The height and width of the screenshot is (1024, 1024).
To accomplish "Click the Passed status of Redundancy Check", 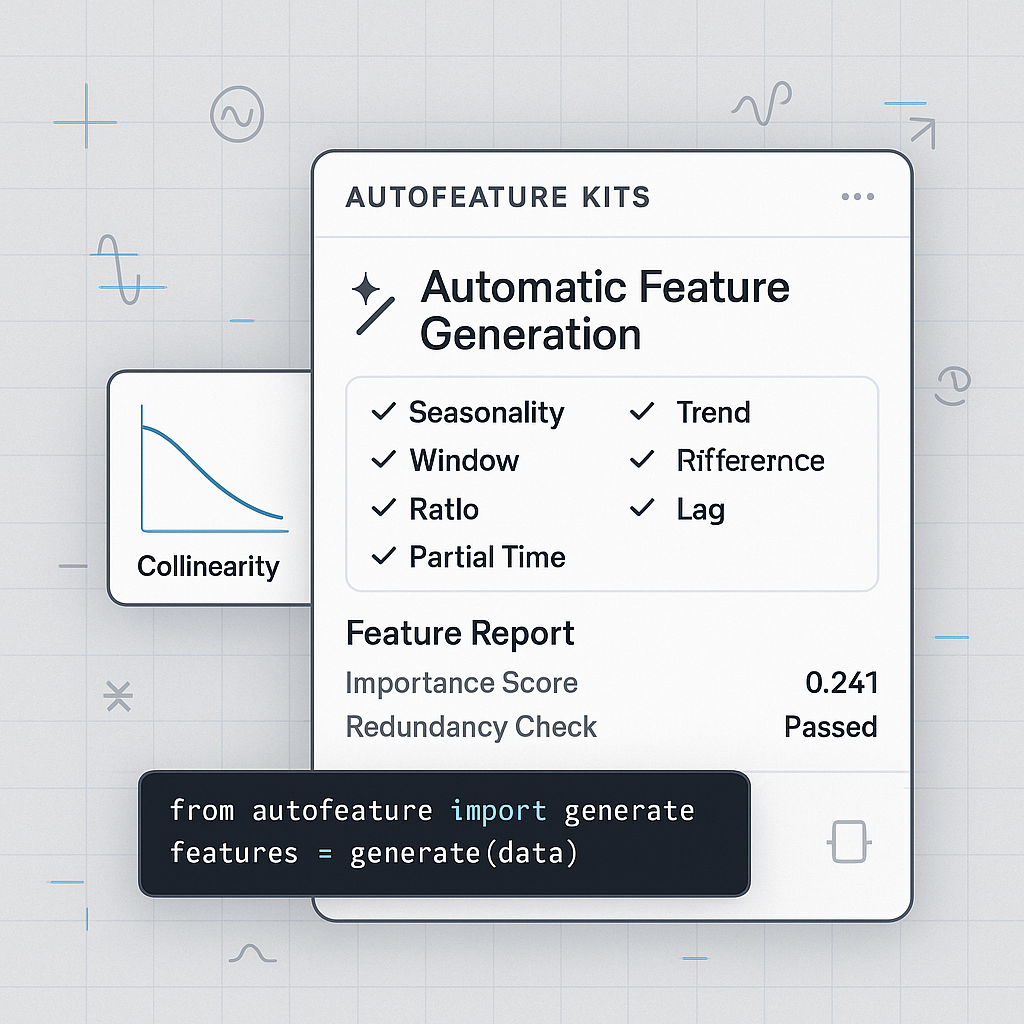I will pyautogui.click(x=830, y=727).
